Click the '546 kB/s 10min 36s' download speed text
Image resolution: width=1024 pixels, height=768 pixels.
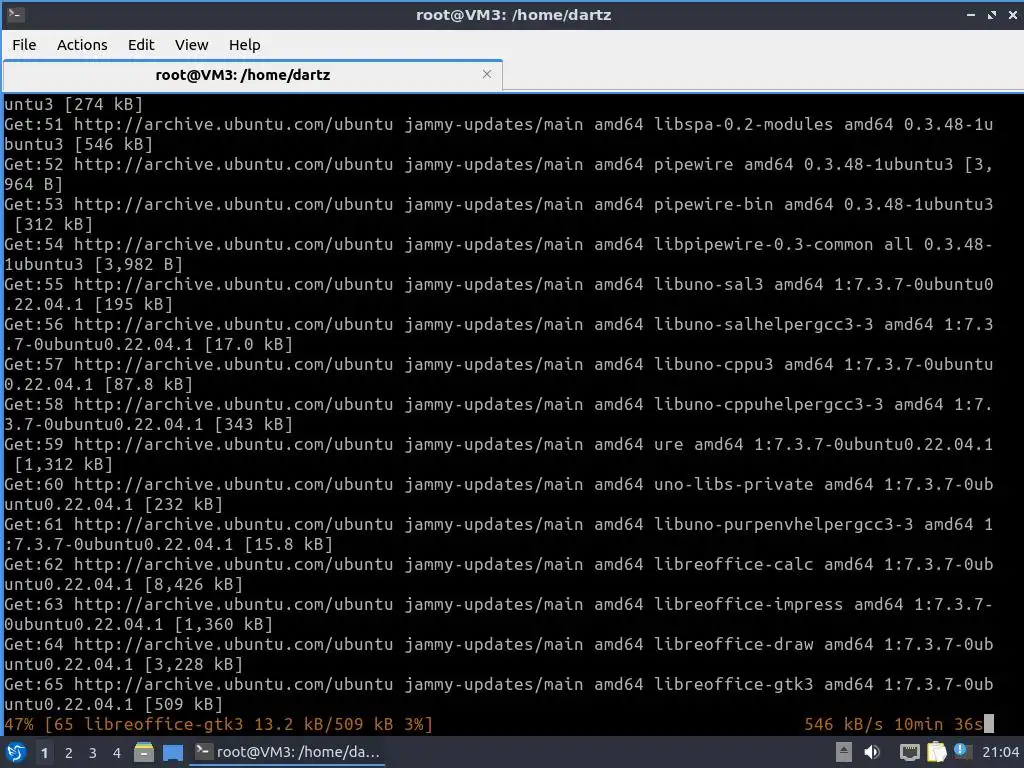(893, 724)
